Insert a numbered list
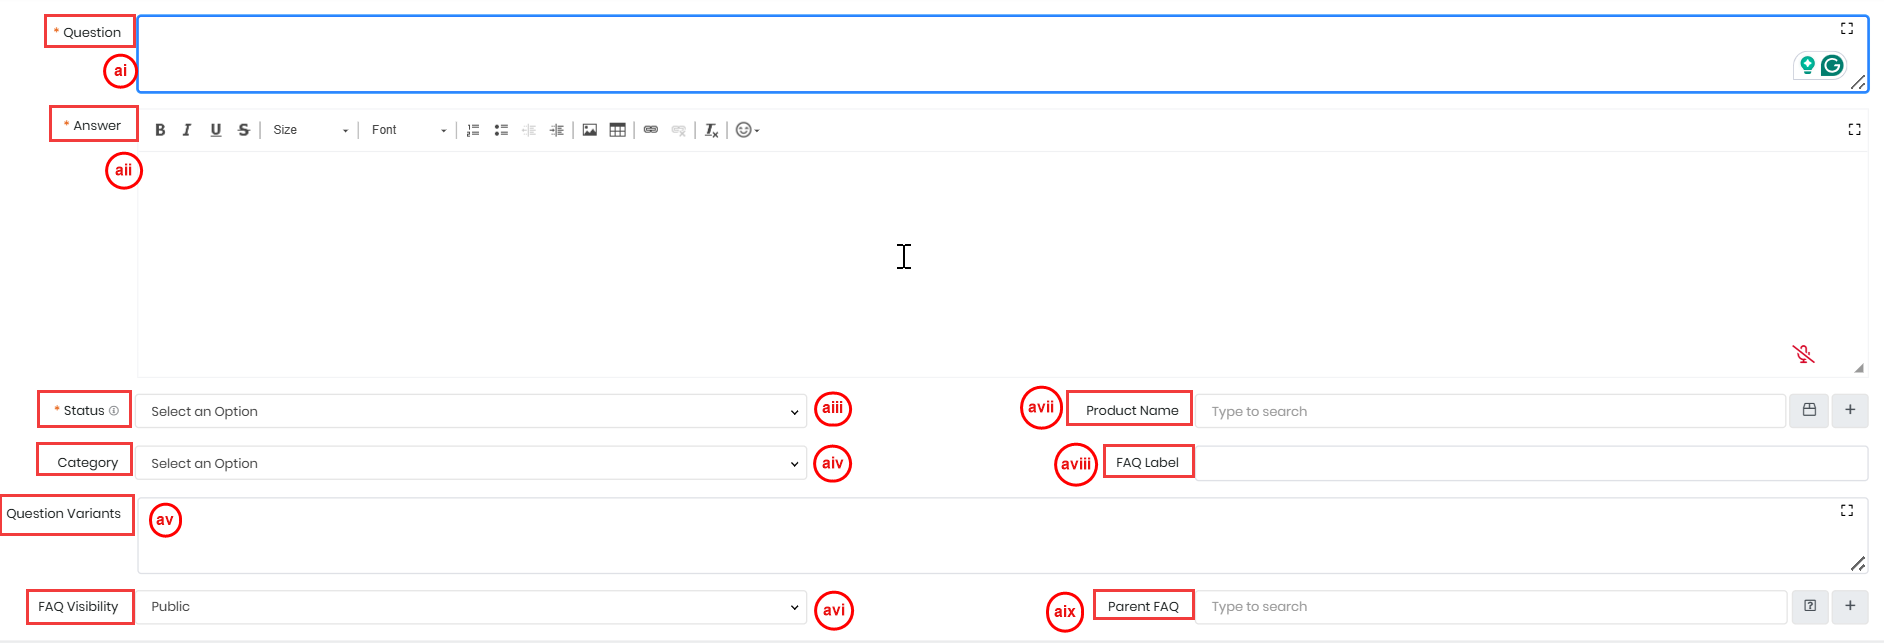 pos(473,130)
